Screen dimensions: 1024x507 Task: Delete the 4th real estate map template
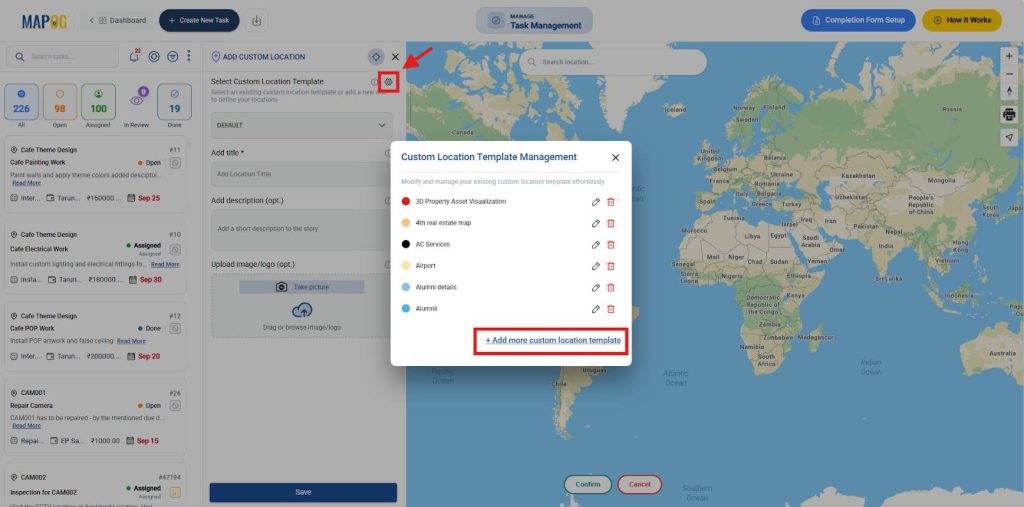611,223
